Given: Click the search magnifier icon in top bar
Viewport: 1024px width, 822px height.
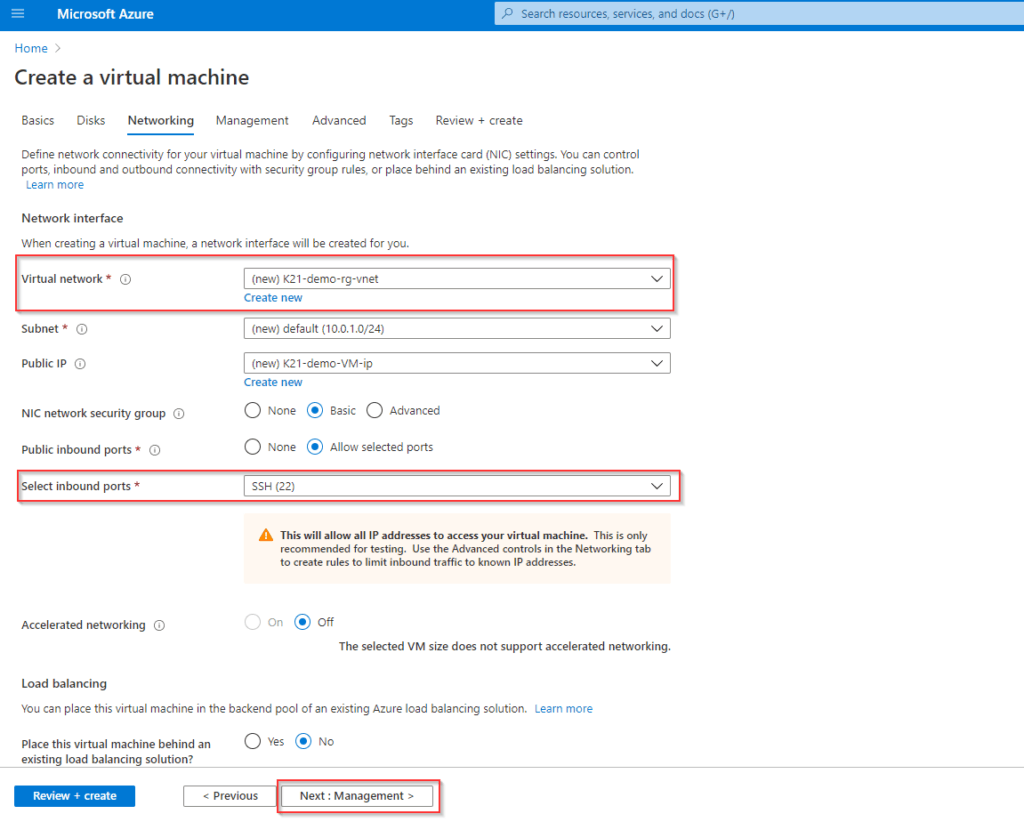Looking at the screenshot, I should [510, 13].
